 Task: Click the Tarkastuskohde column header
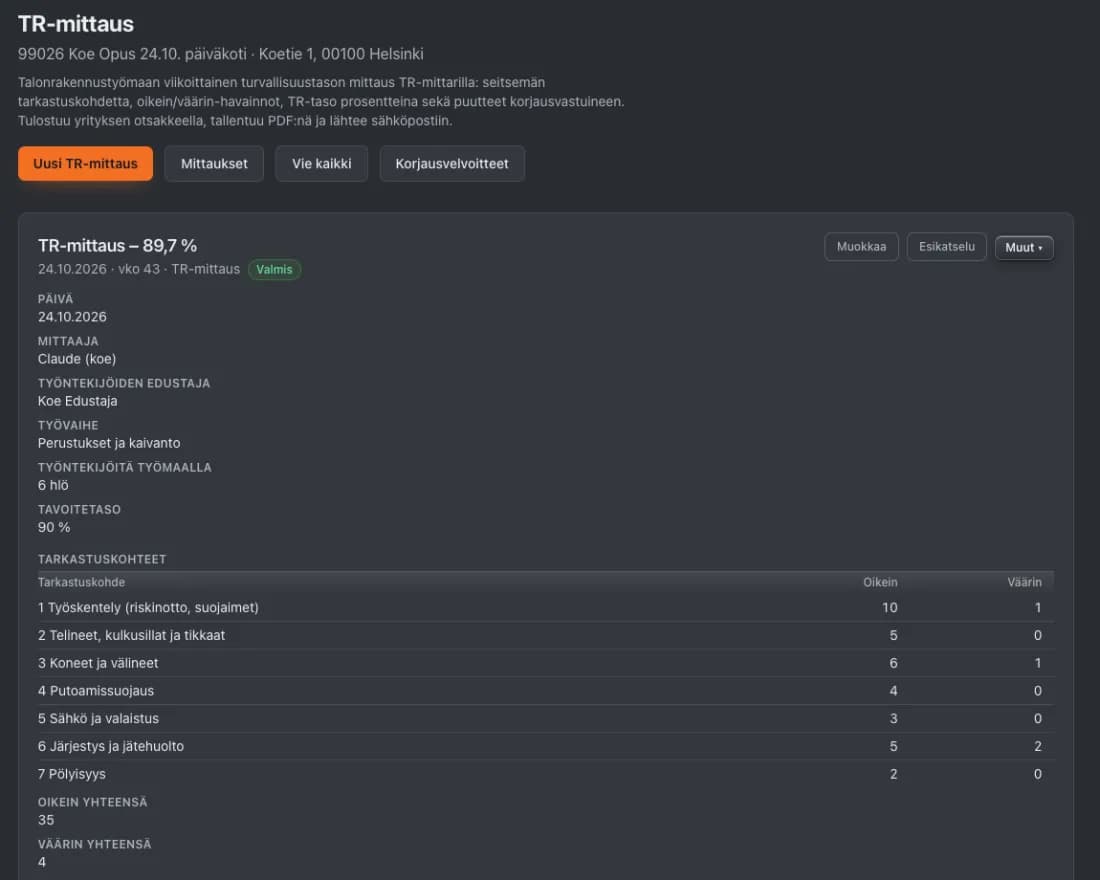pos(81,582)
